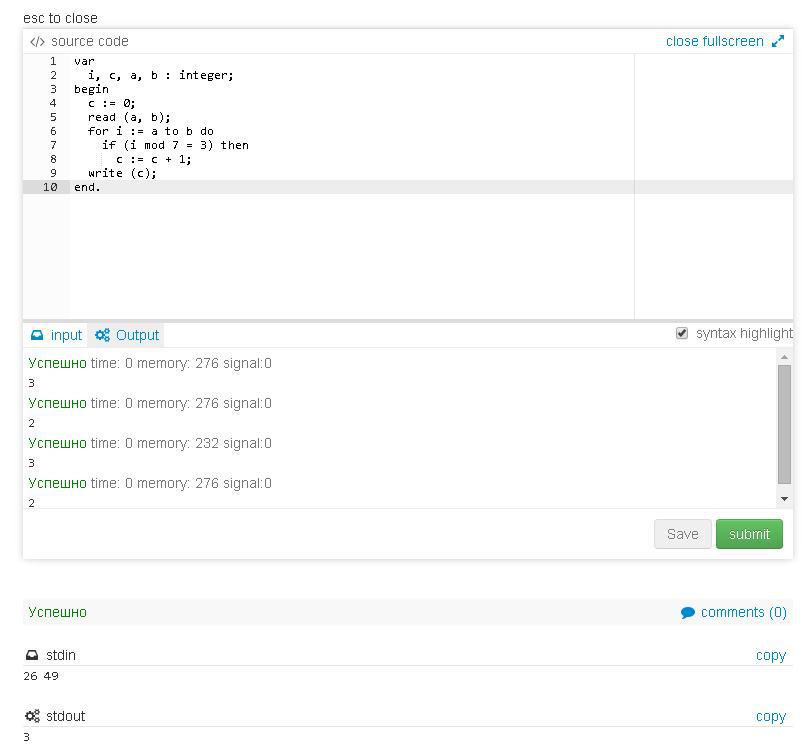Switch to the Output tab
The height and width of the screenshot is (744, 806).
(x=137, y=335)
